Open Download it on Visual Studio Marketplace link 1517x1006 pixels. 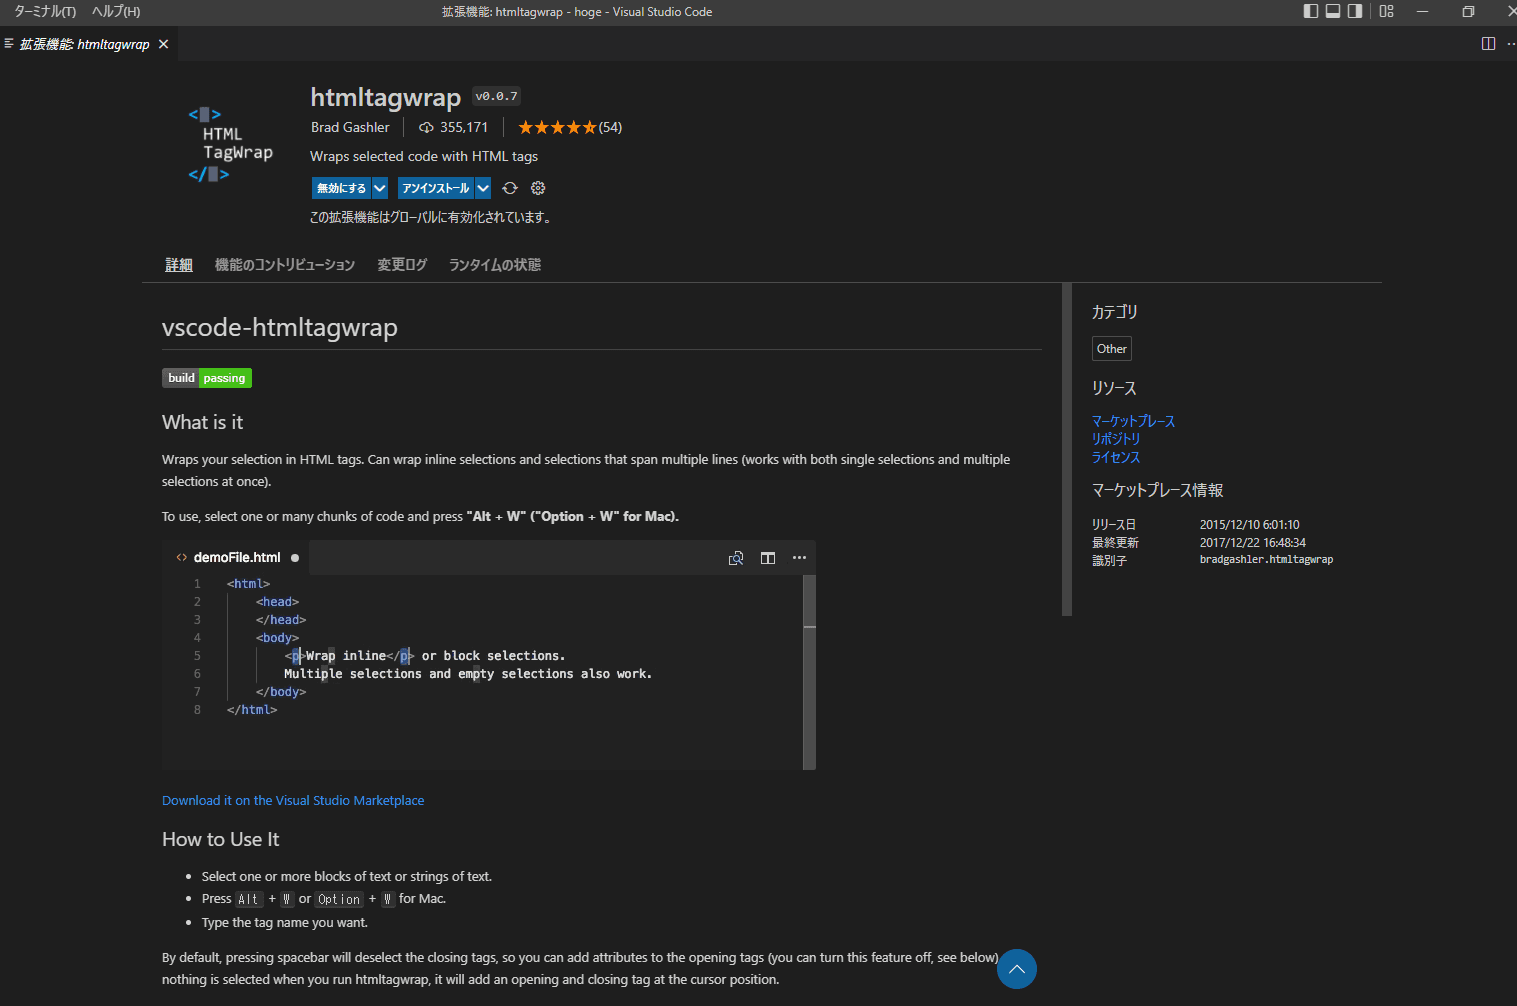[293, 801]
